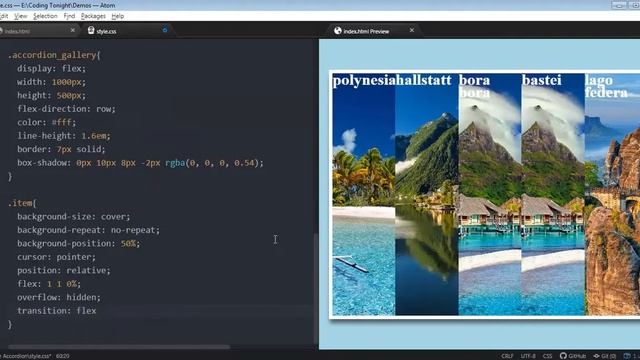Open the Find menu
Screen dimensions: 640x360
click(69, 16)
